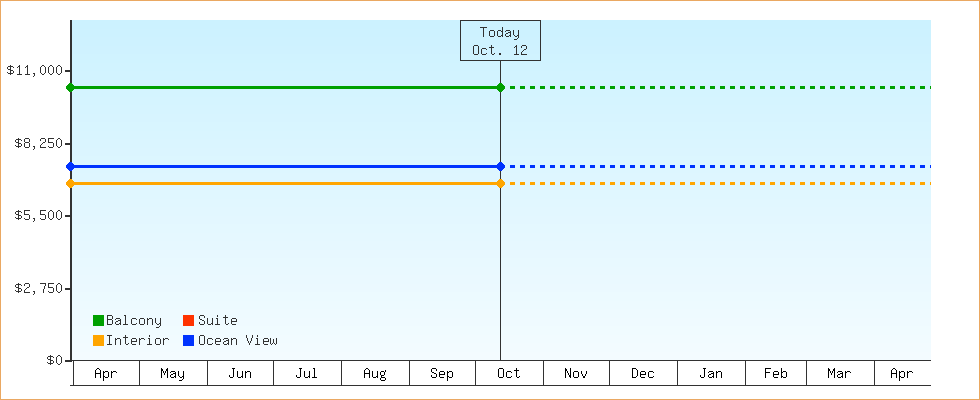Click the Today Oct. 12 marker box
980x400 pixels.
[x=500, y=41]
